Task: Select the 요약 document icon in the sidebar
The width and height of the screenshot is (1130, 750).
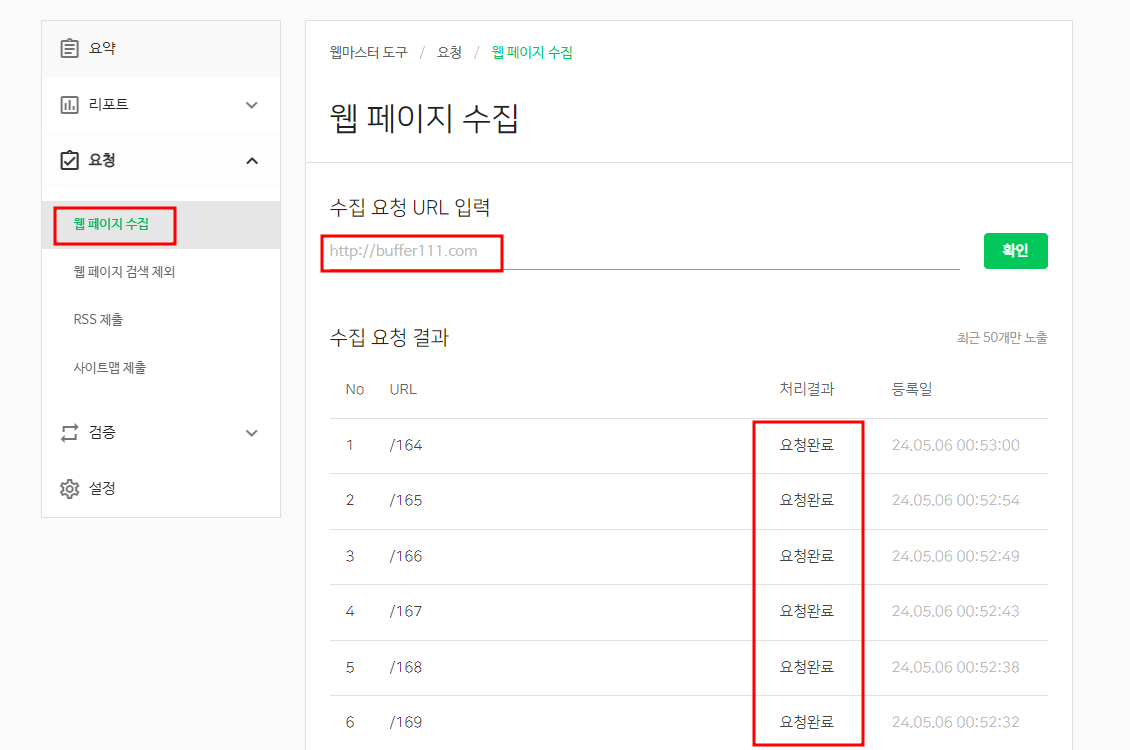Action: pyautogui.click(x=69, y=47)
